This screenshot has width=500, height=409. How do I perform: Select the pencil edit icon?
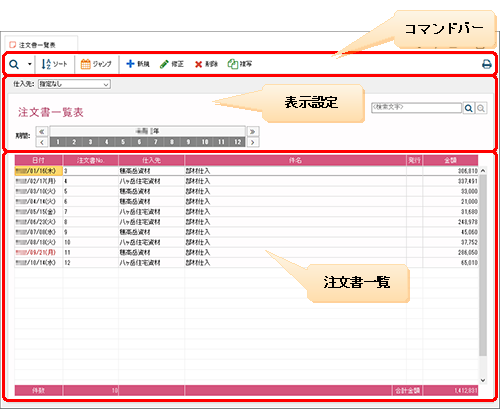point(164,64)
